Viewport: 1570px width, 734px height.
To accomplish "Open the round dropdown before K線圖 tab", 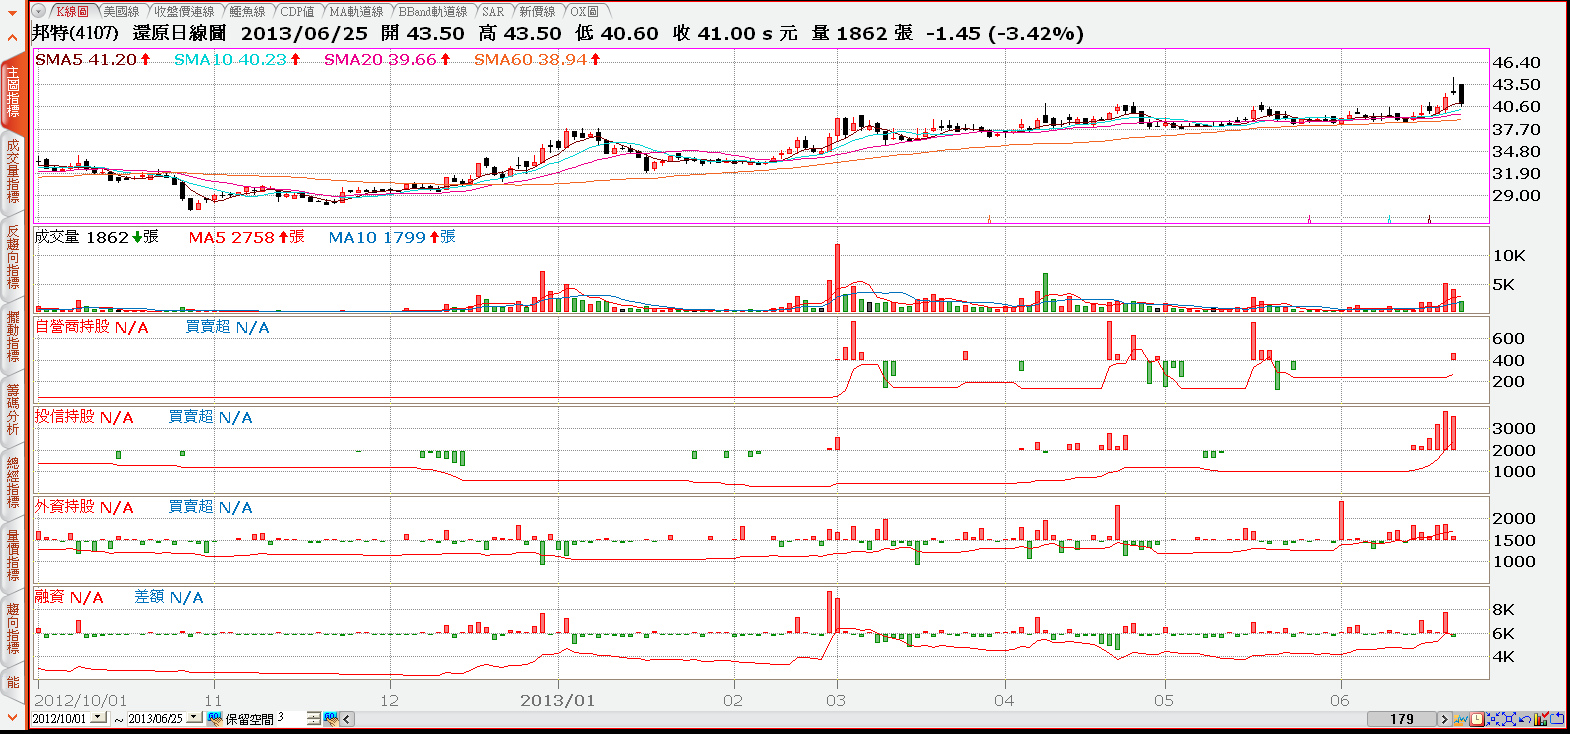I will tap(39, 12).
